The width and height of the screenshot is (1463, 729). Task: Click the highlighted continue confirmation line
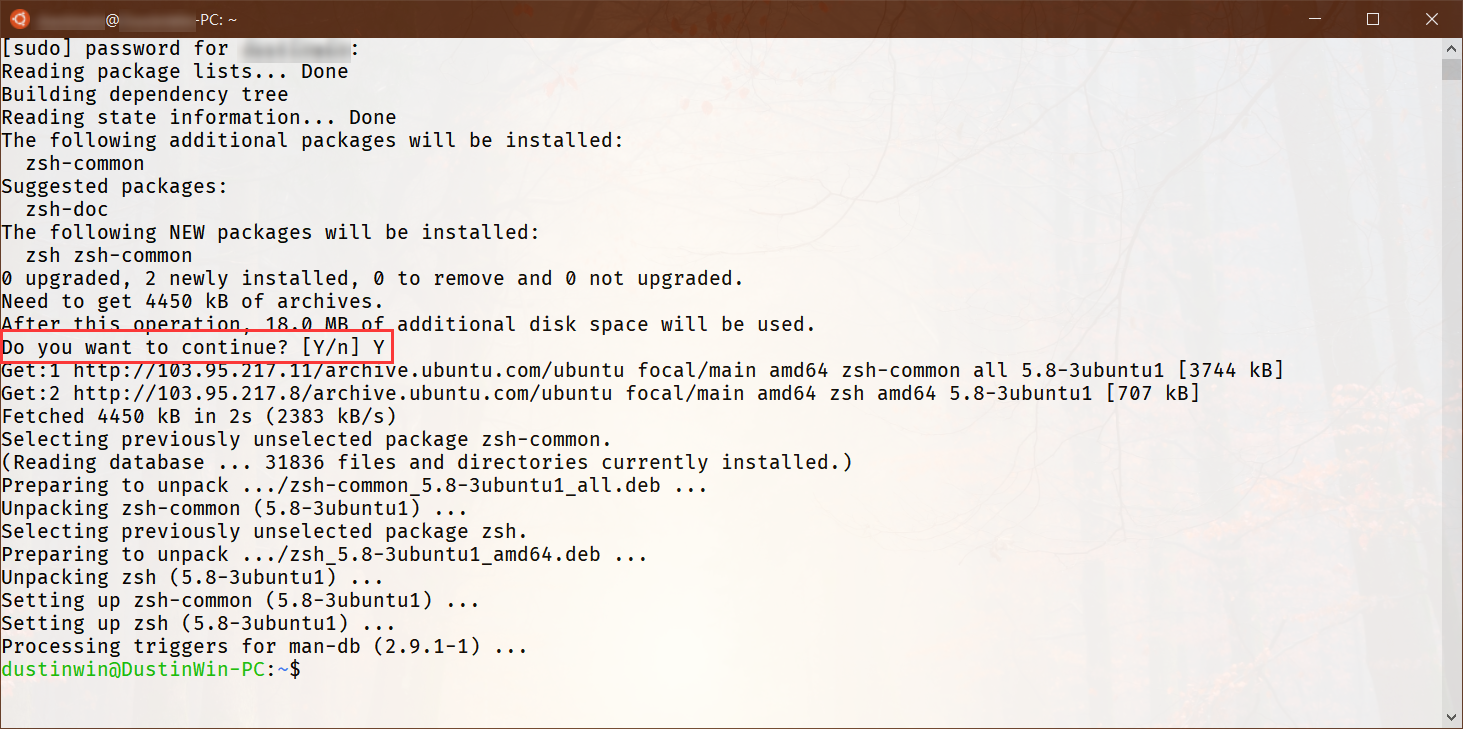coord(196,346)
